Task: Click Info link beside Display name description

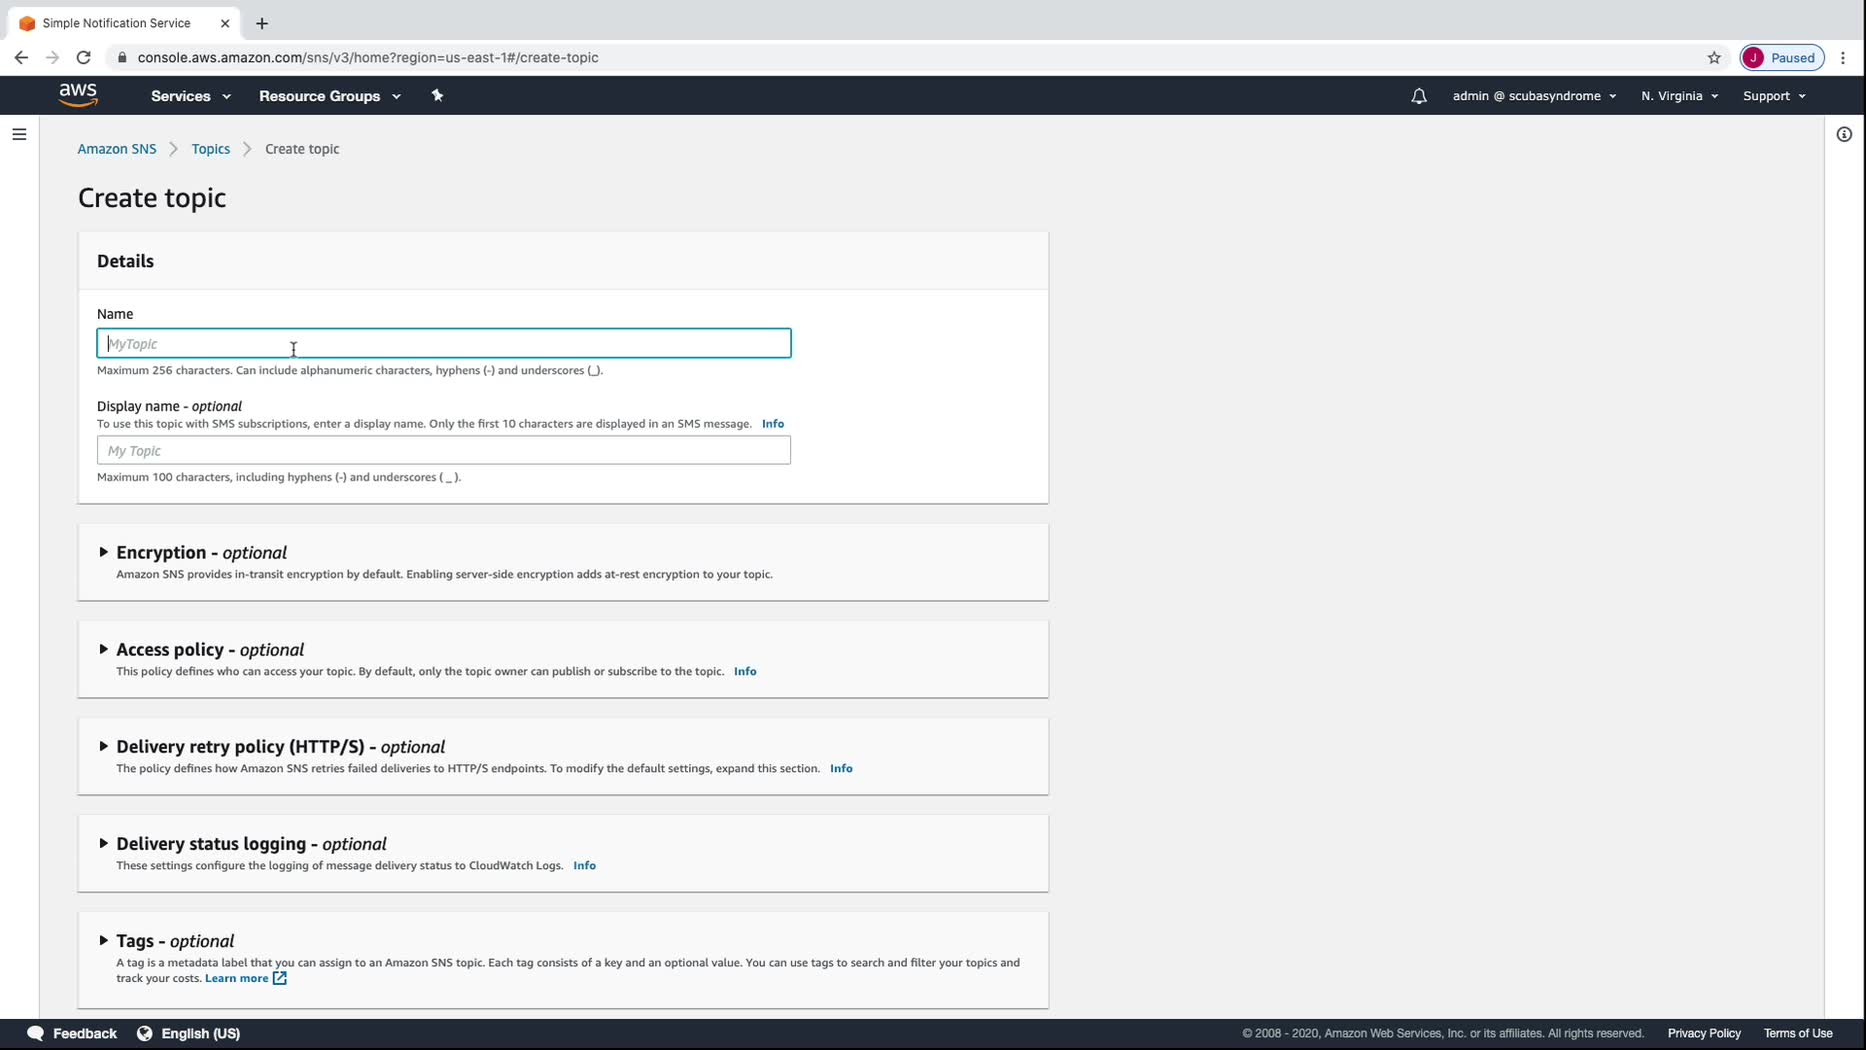Action: coord(773,424)
